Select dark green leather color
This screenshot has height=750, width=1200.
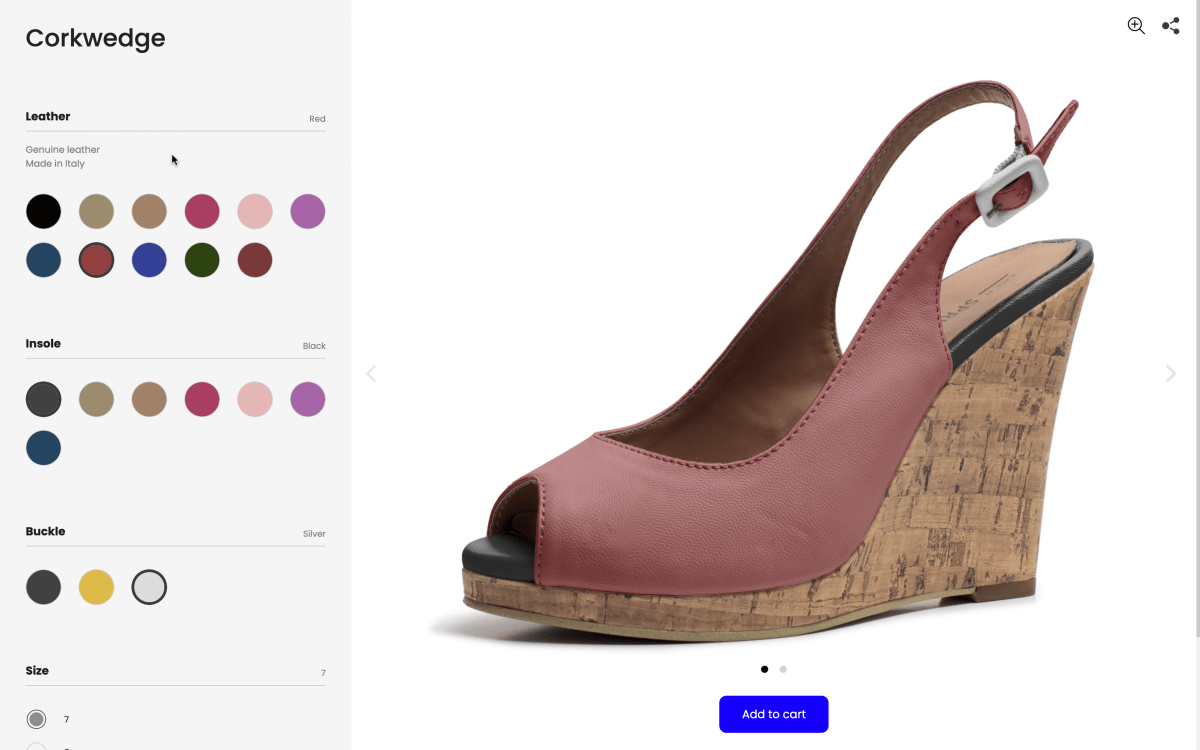click(x=202, y=260)
